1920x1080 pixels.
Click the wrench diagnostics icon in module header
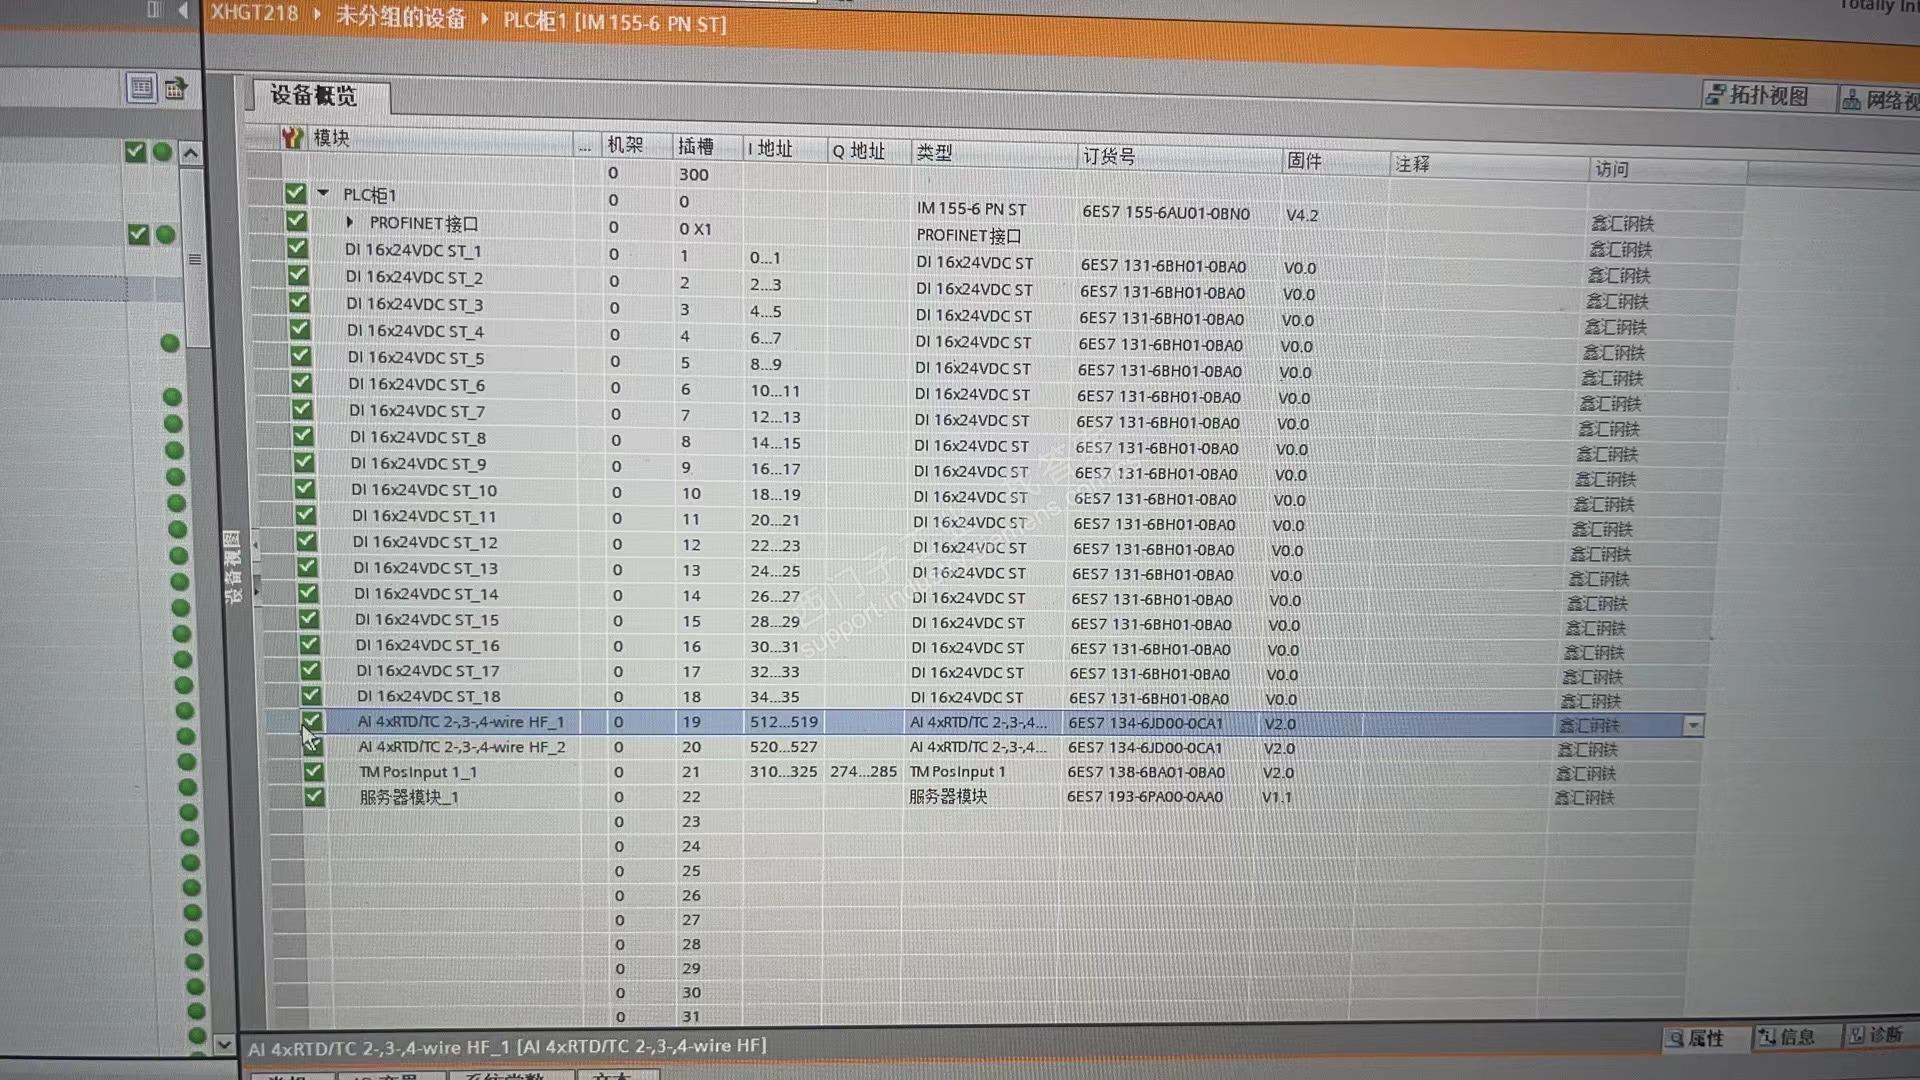pyautogui.click(x=291, y=137)
